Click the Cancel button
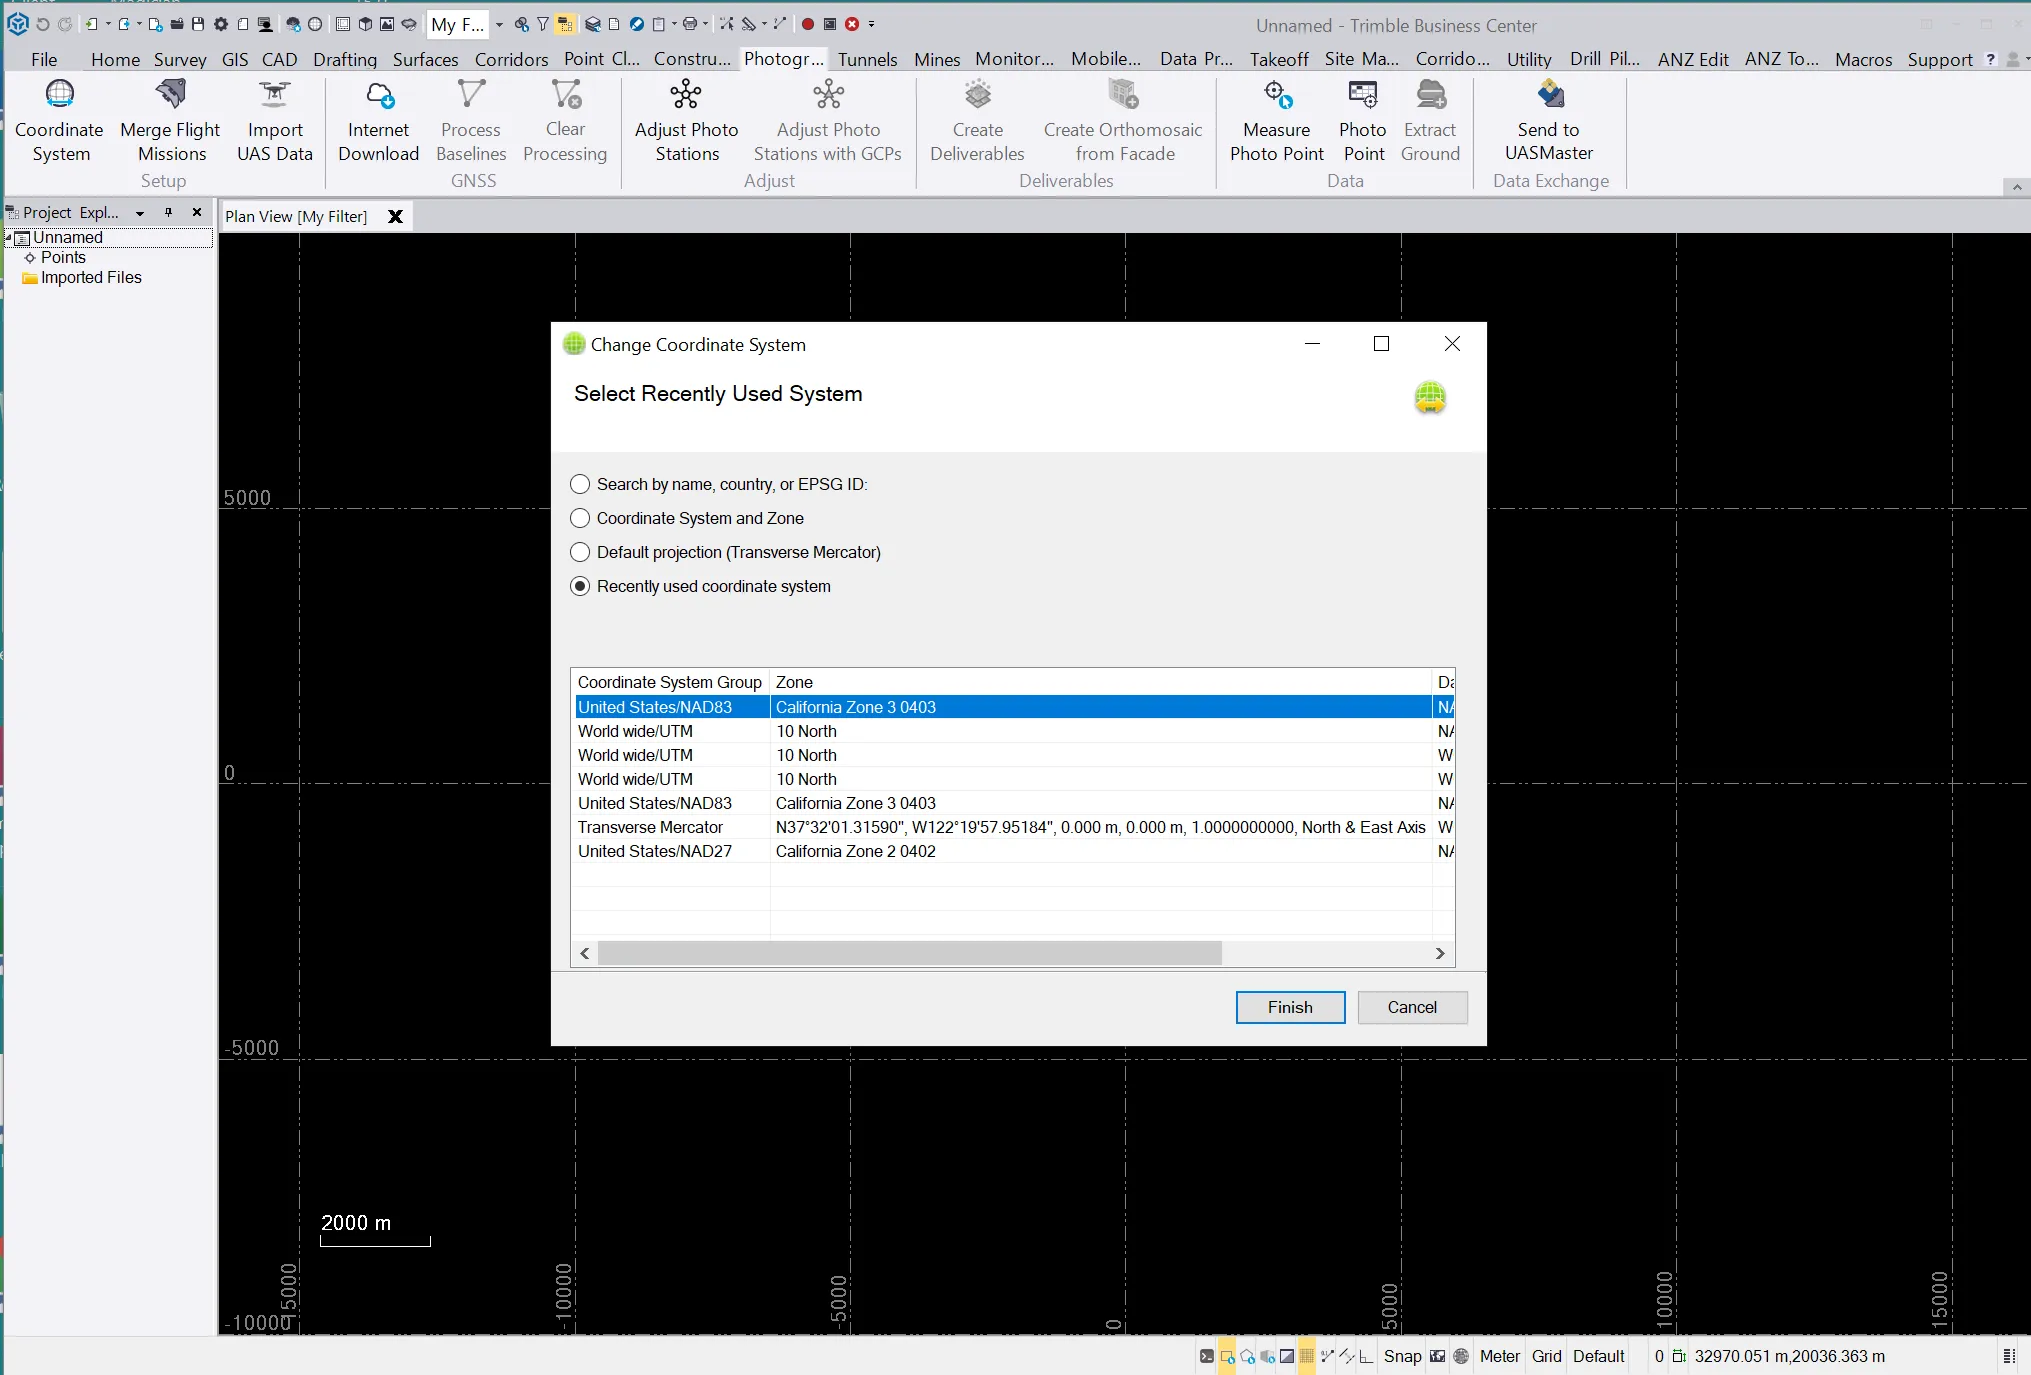The width and height of the screenshot is (2031, 1375). [1411, 1007]
